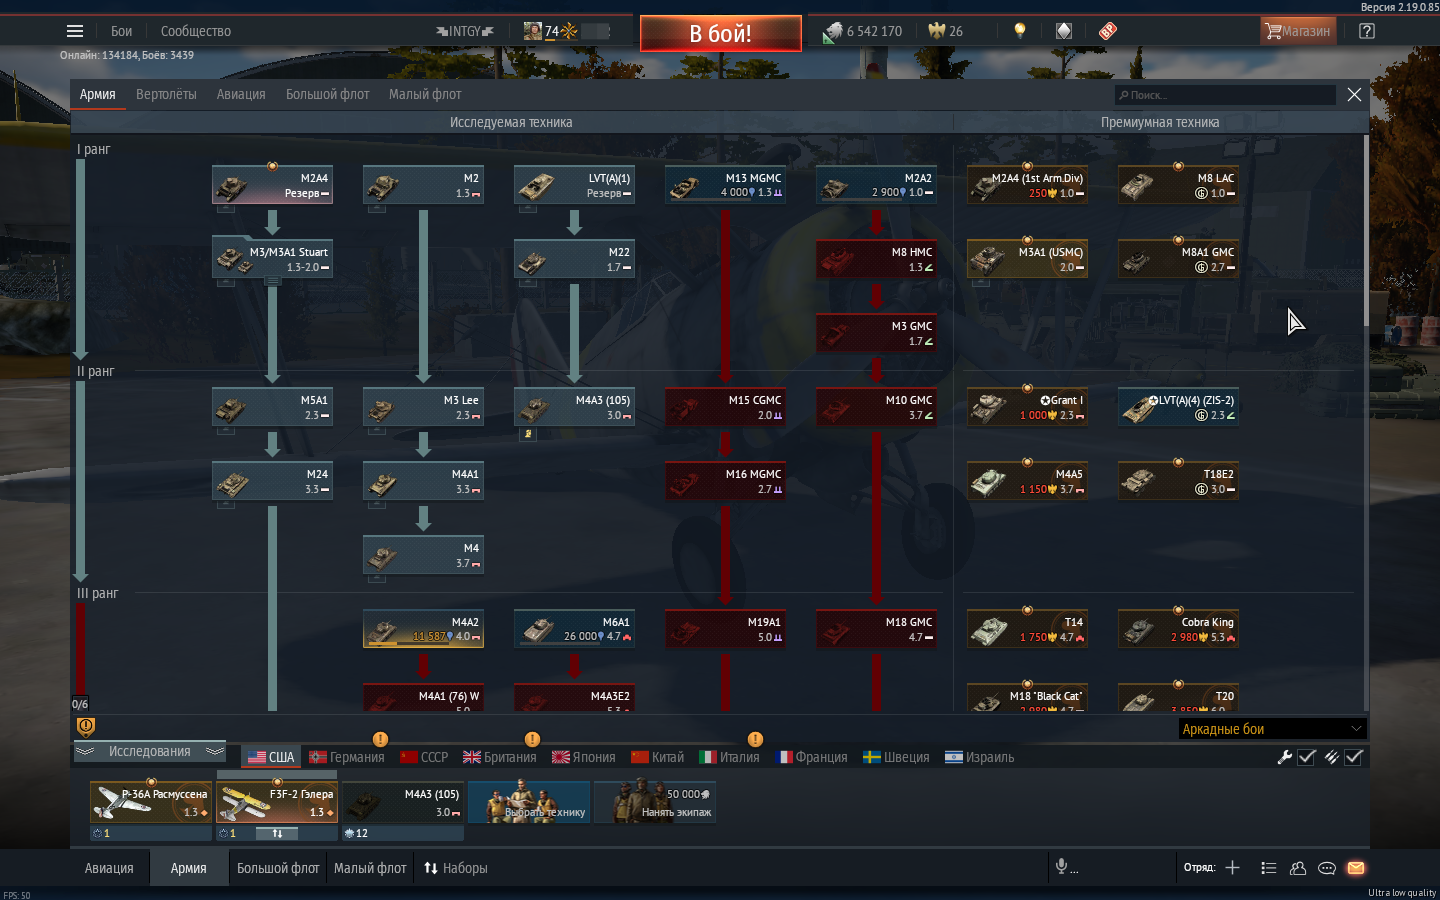The image size is (1440, 900).
Task: Click the Silver Lions currency icon
Action: point(833,33)
